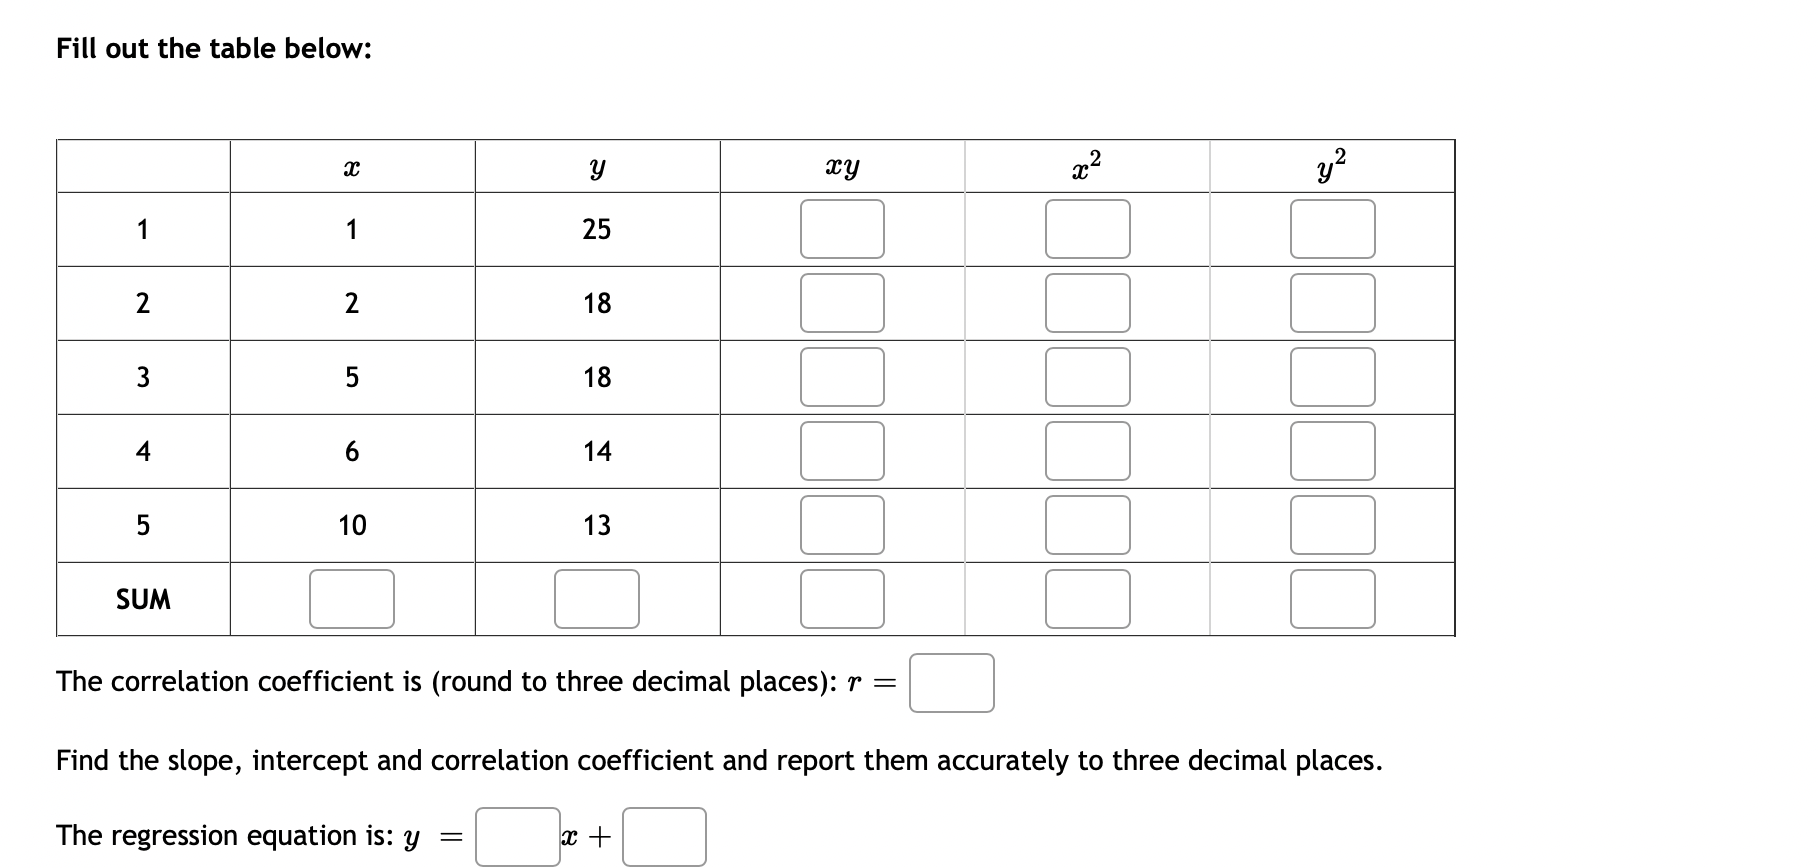Click the y² input field for row 4
1818x868 pixels.
click(x=1334, y=451)
